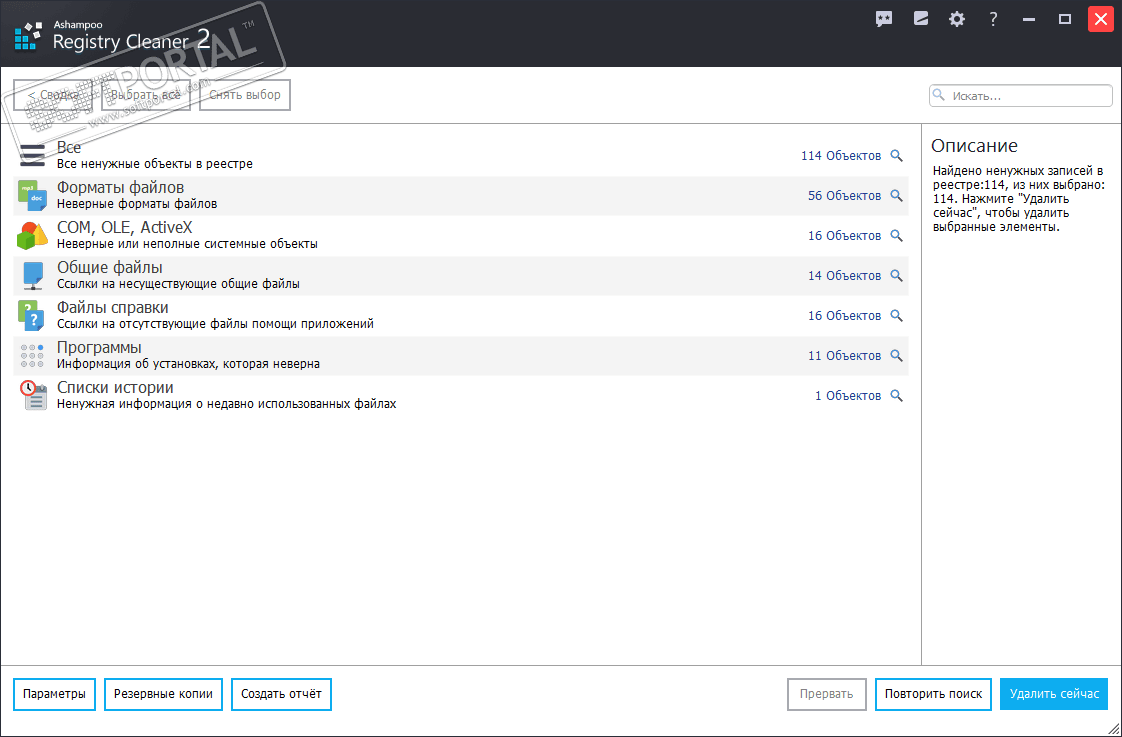Click Выбрать всё button
This screenshot has height=737, width=1122.
click(x=146, y=95)
